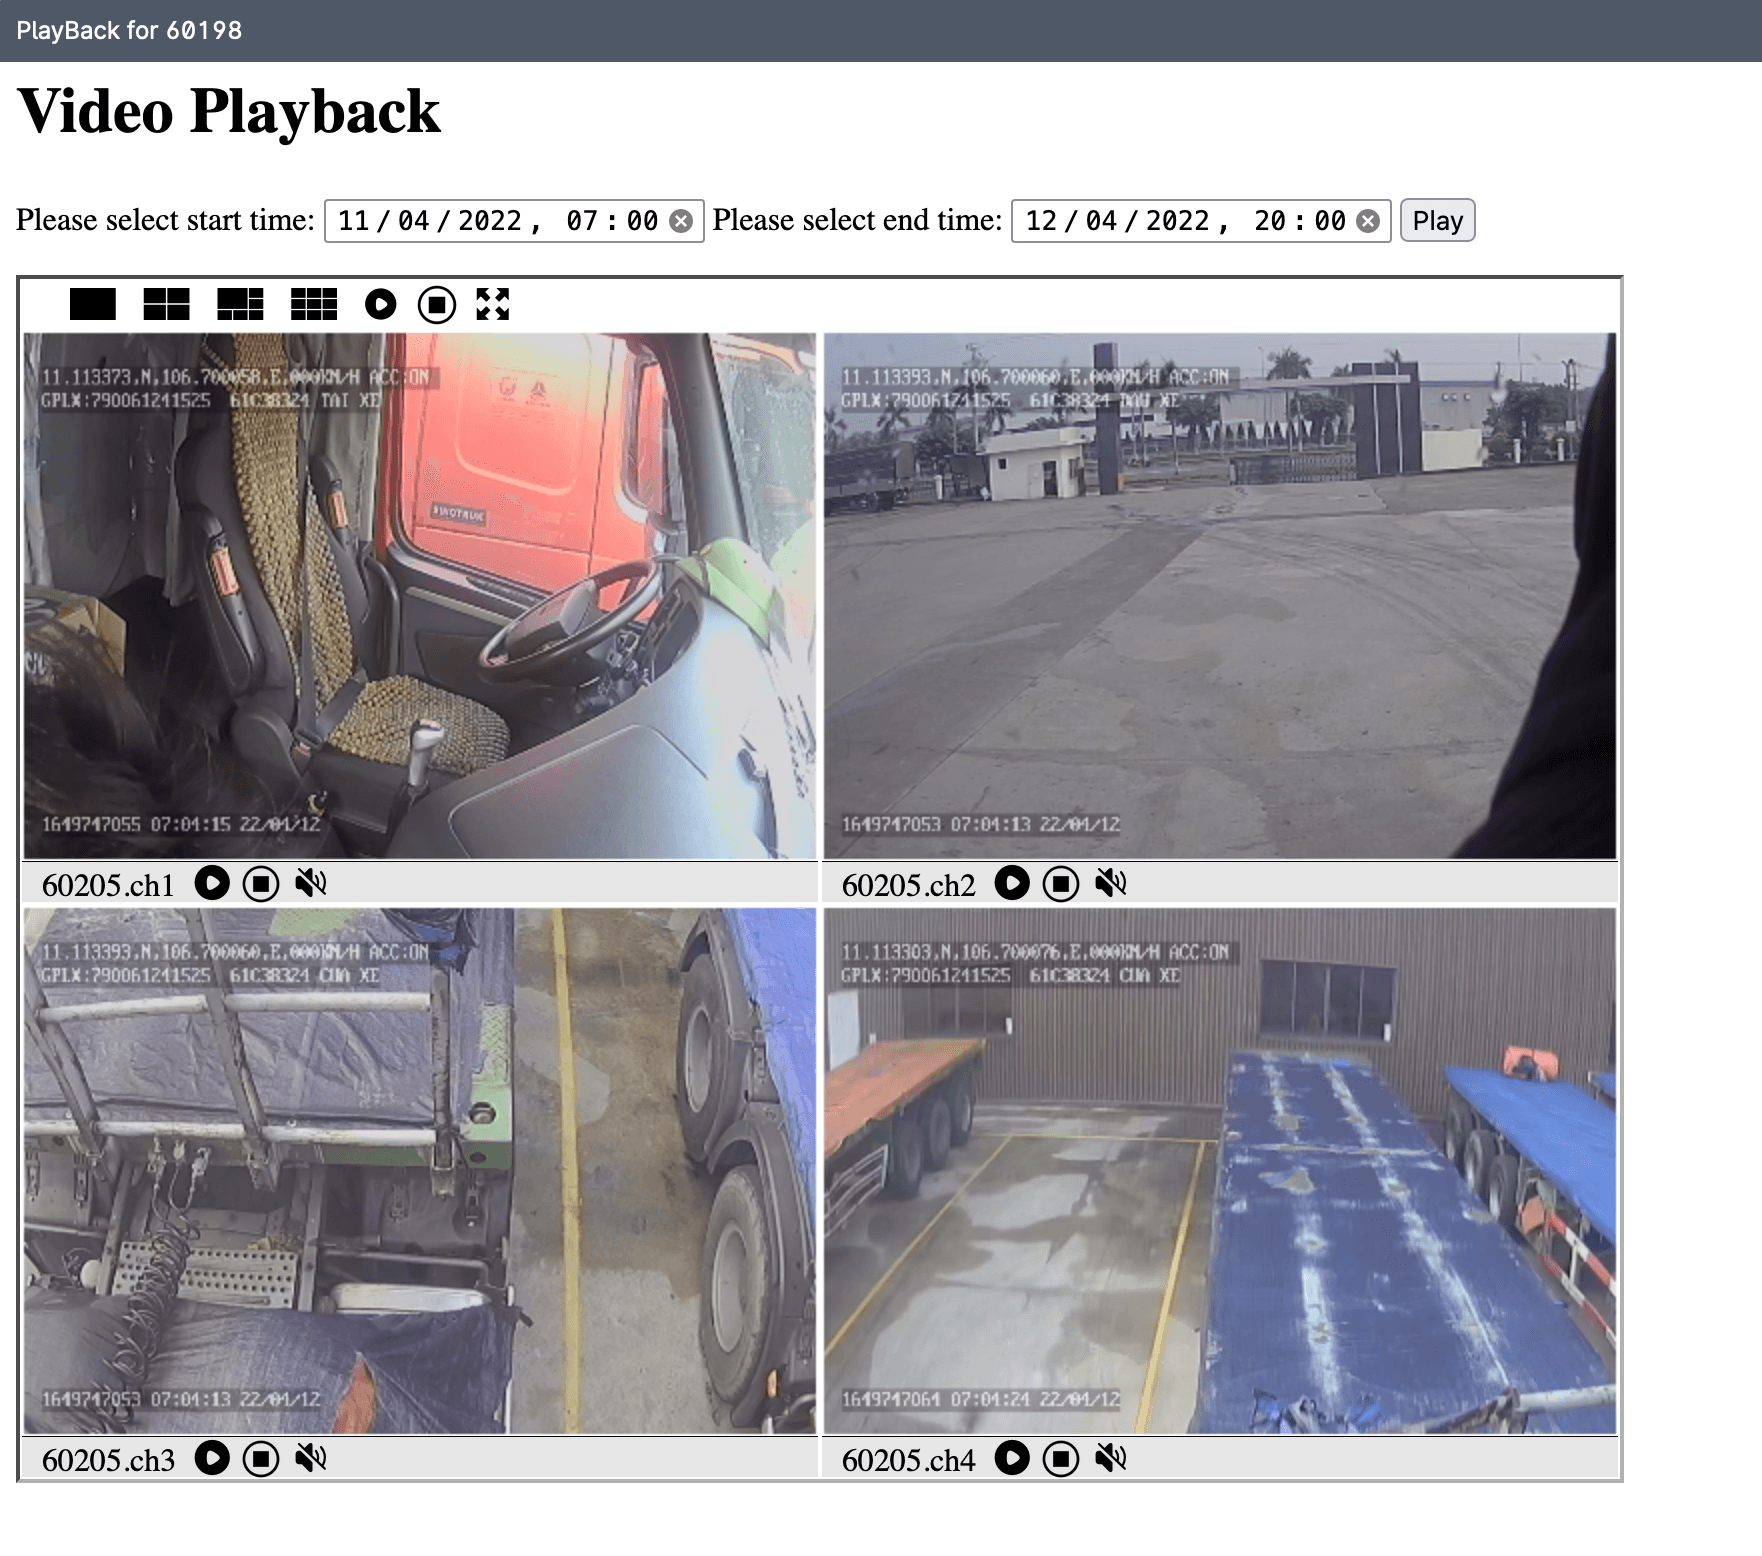Toggle mute on 60205.ch2

(x=1111, y=883)
